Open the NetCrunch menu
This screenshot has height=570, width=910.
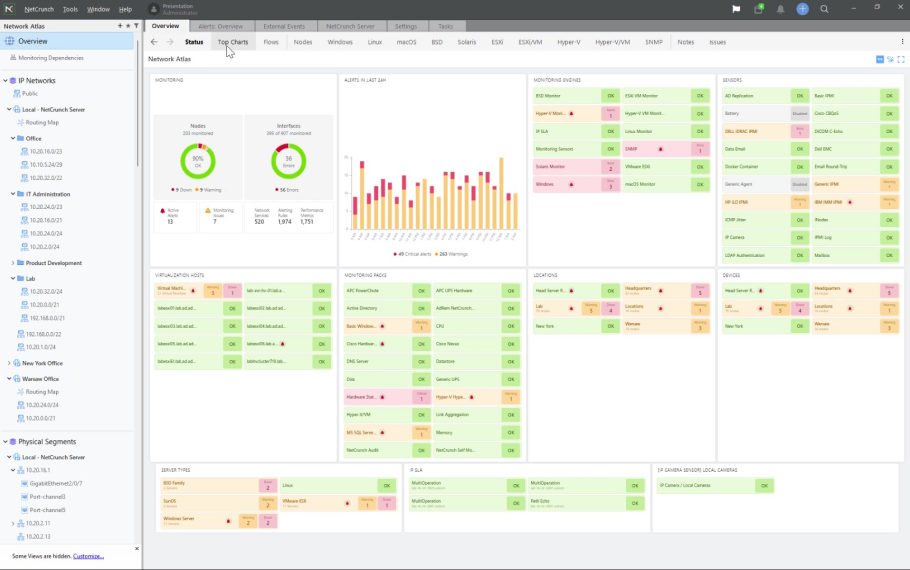(x=39, y=9)
